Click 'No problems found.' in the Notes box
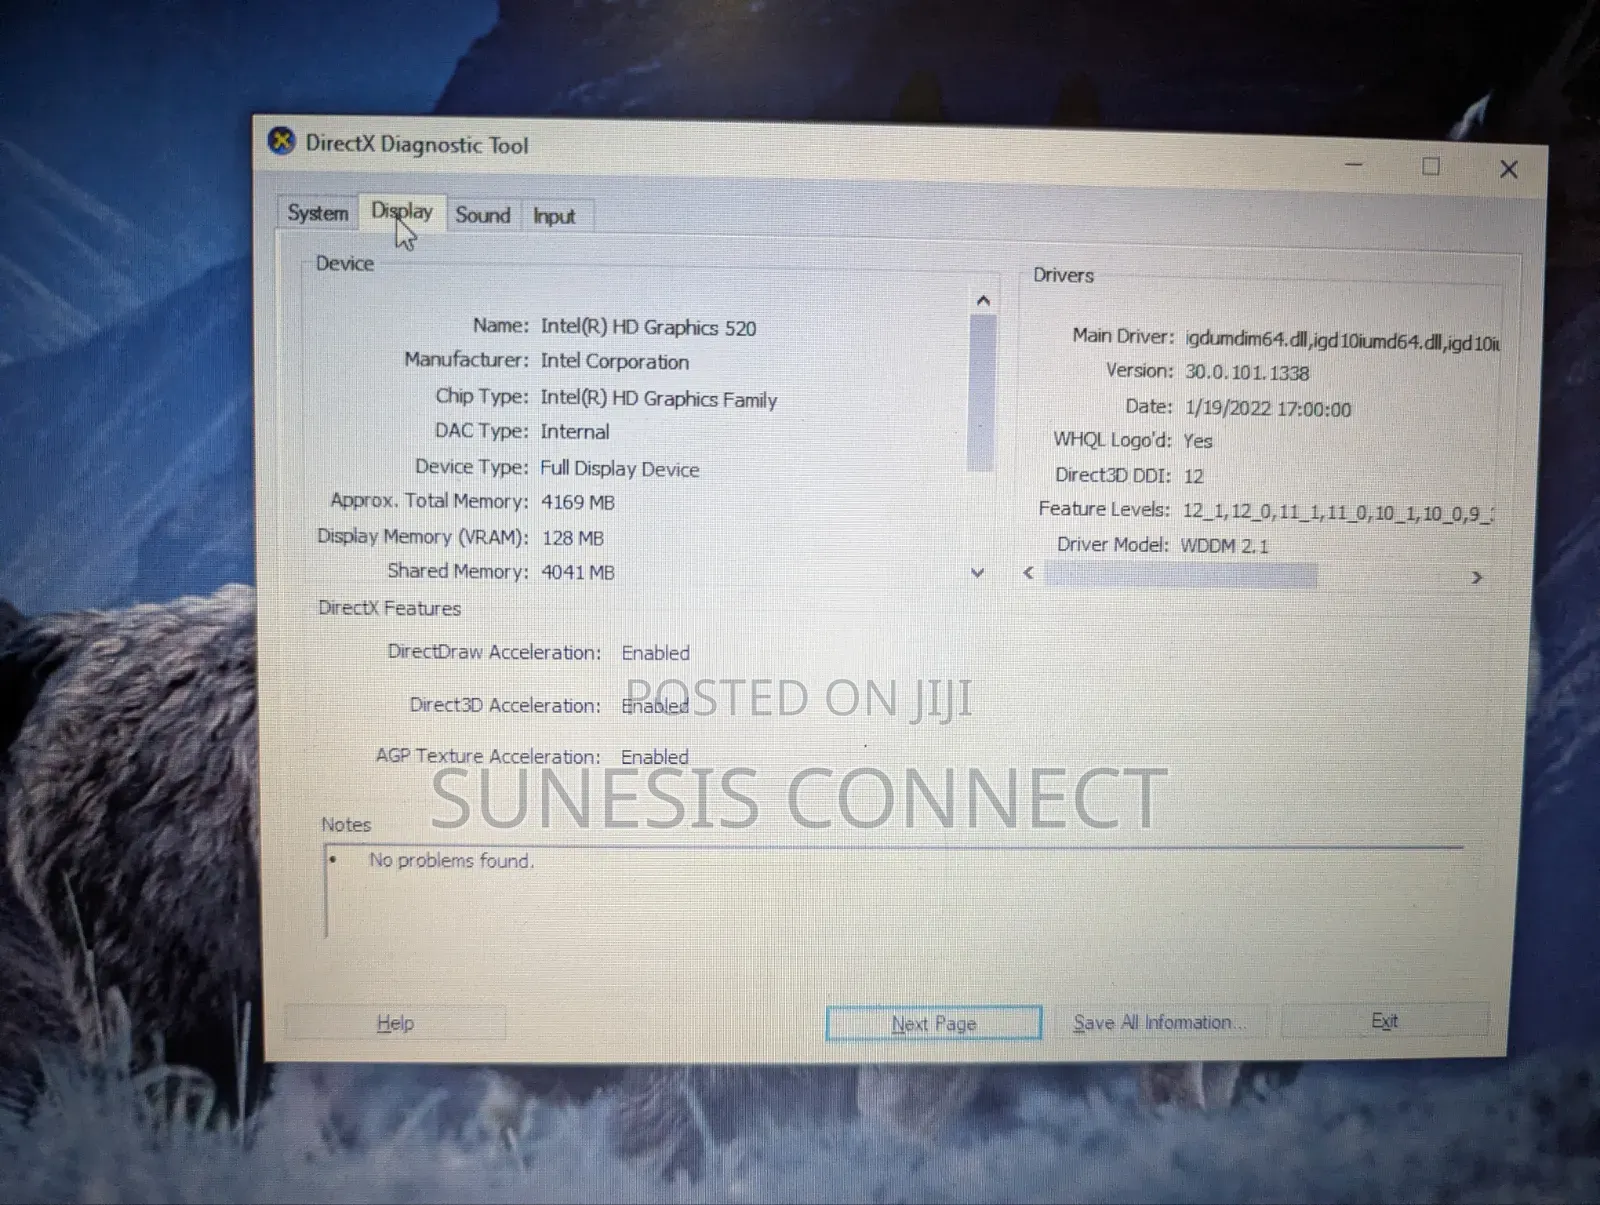This screenshot has width=1600, height=1205. [451, 861]
